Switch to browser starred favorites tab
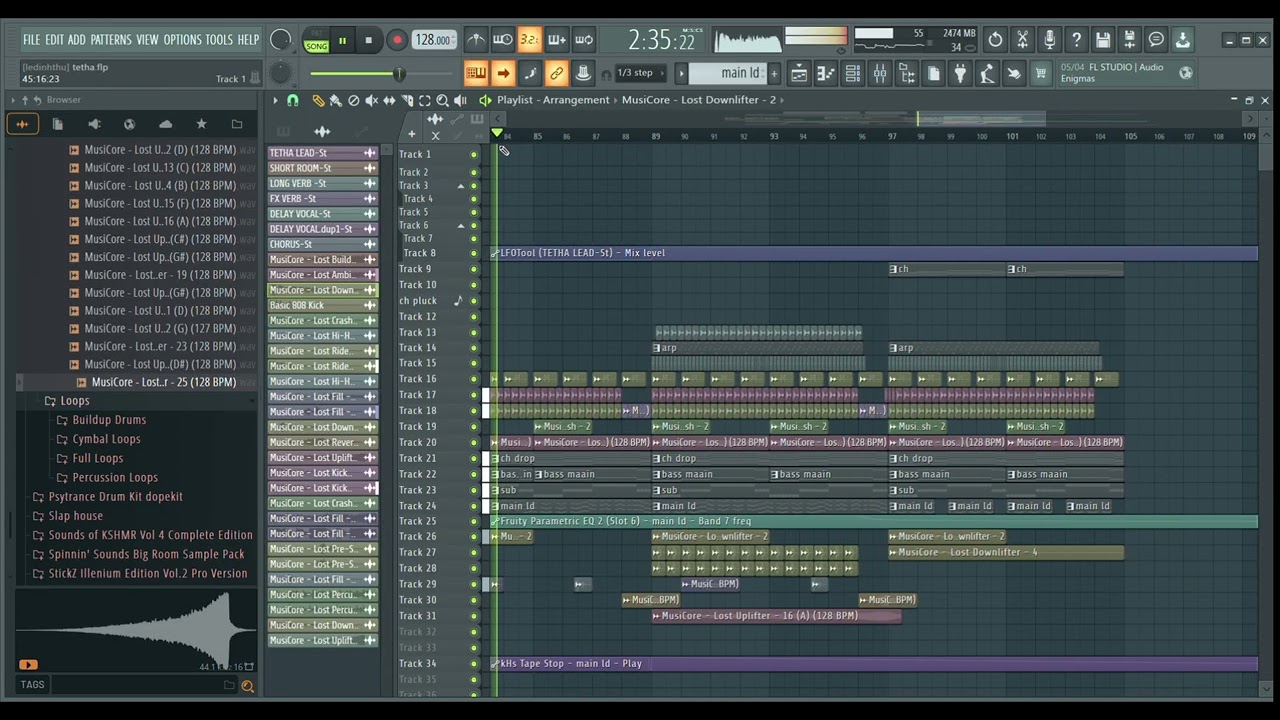 click(201, 124)
